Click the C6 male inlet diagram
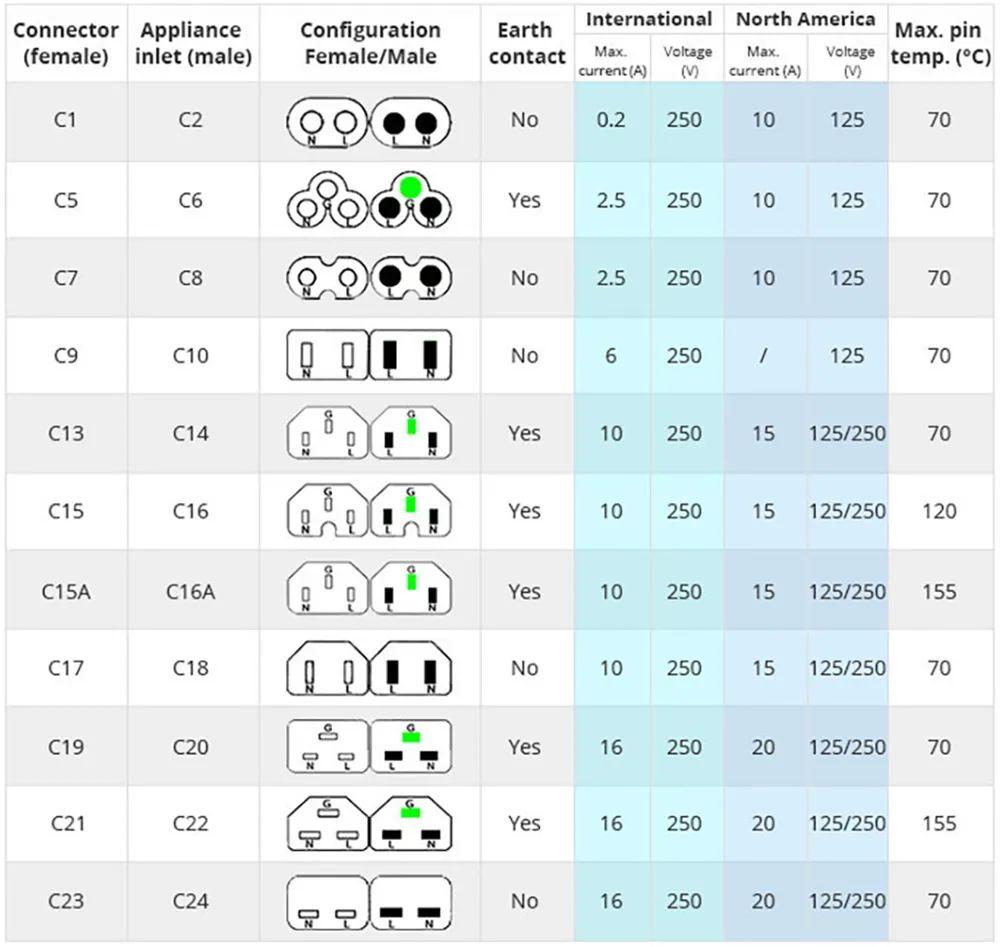The width and height of the screenshot is (1000, 947). coord(410,201)
